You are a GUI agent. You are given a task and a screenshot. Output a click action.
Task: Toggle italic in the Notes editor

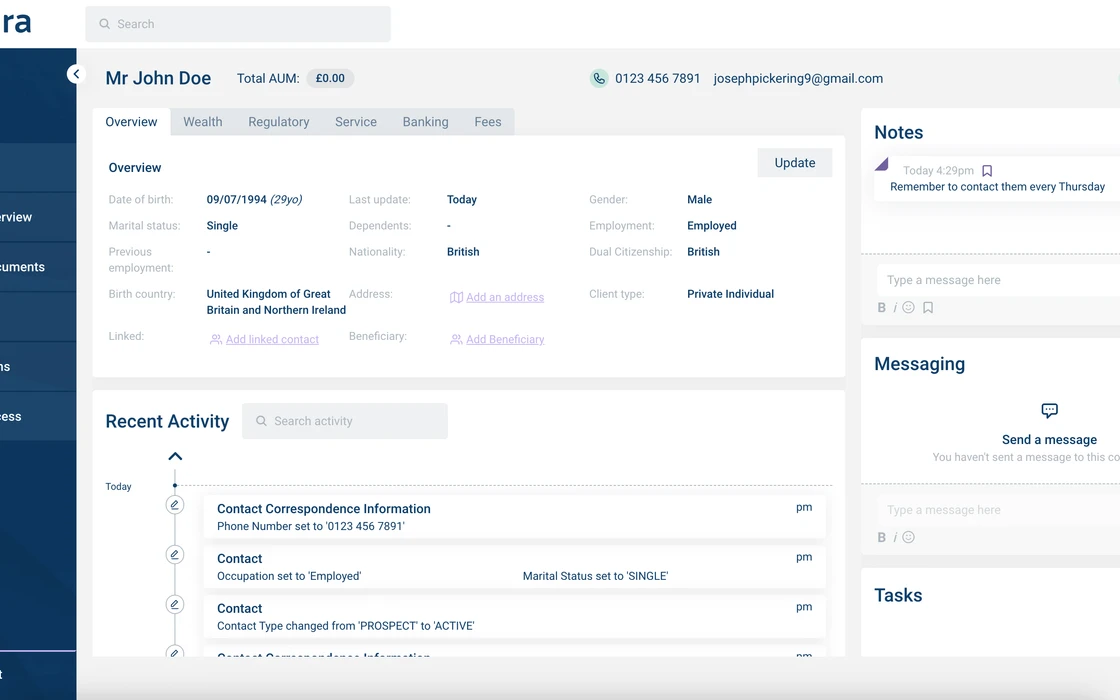pos(895,308)
